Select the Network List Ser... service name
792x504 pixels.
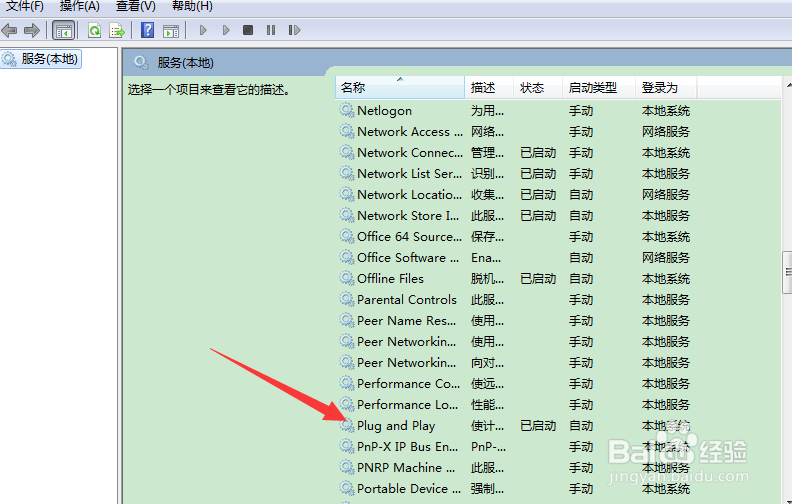point(409,173)
